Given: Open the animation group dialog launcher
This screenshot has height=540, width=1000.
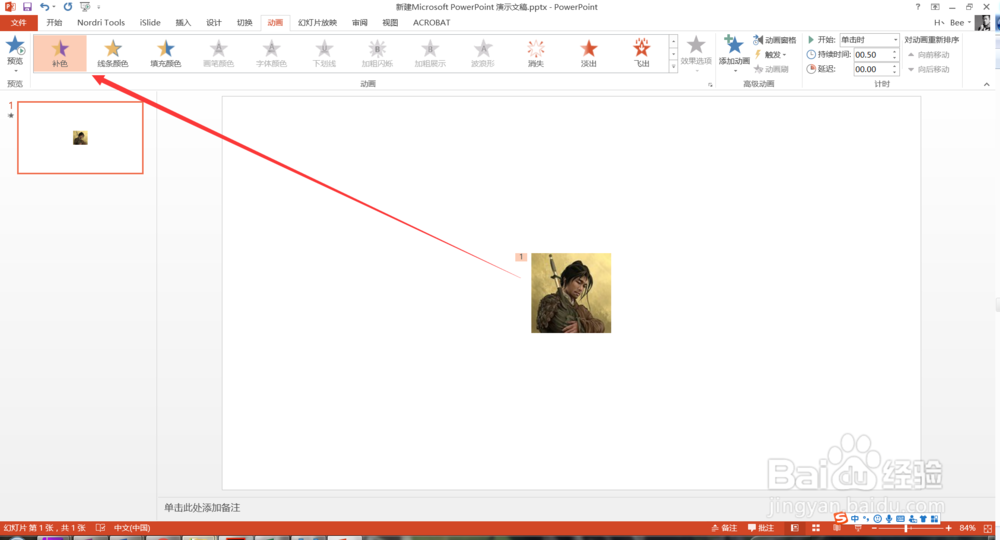Looking at the screenshot, I should pos(710,84).
